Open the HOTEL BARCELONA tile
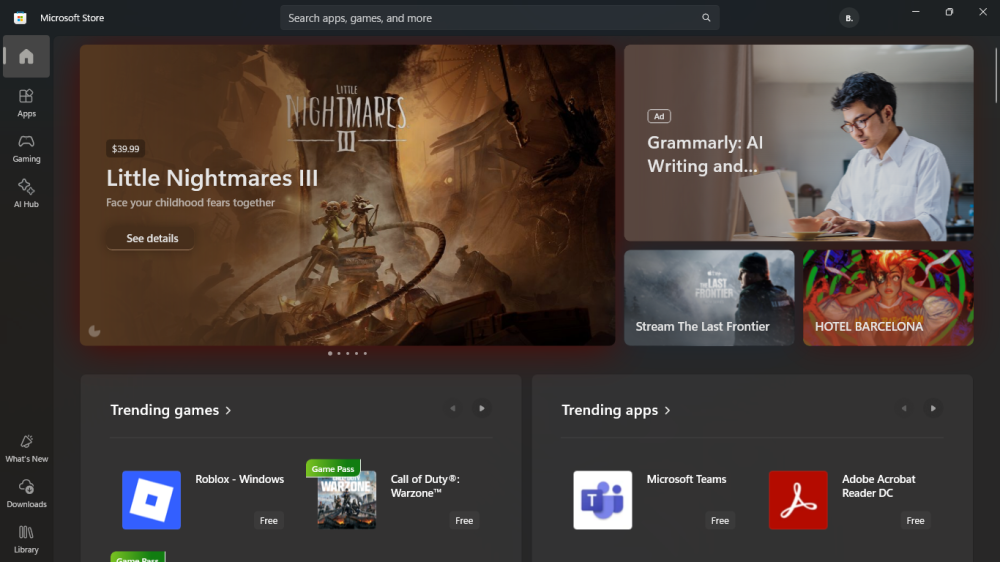 888,298
